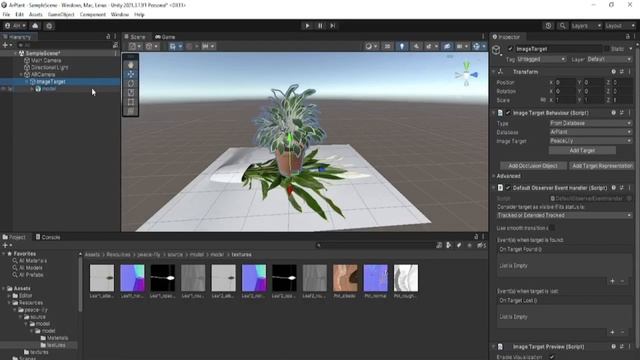Select the Scale tool in Scene
The image size is (640, 360).
131,93
